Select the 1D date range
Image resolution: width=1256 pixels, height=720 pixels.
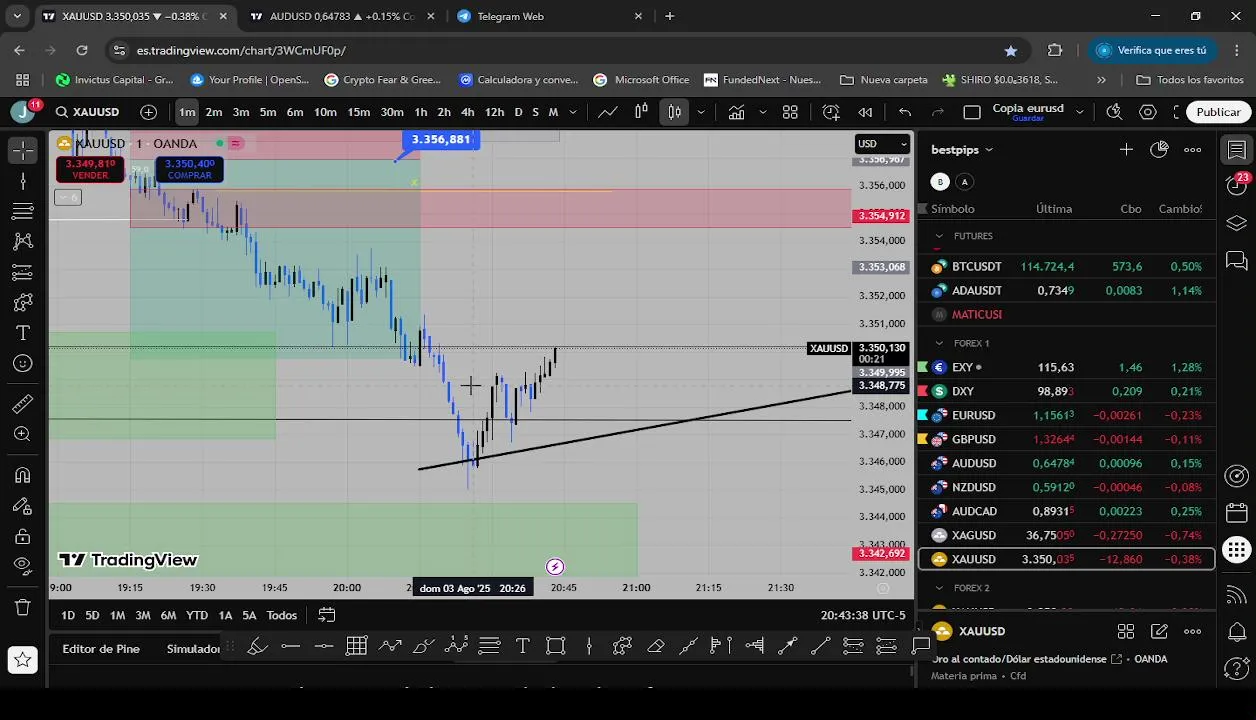68,615
